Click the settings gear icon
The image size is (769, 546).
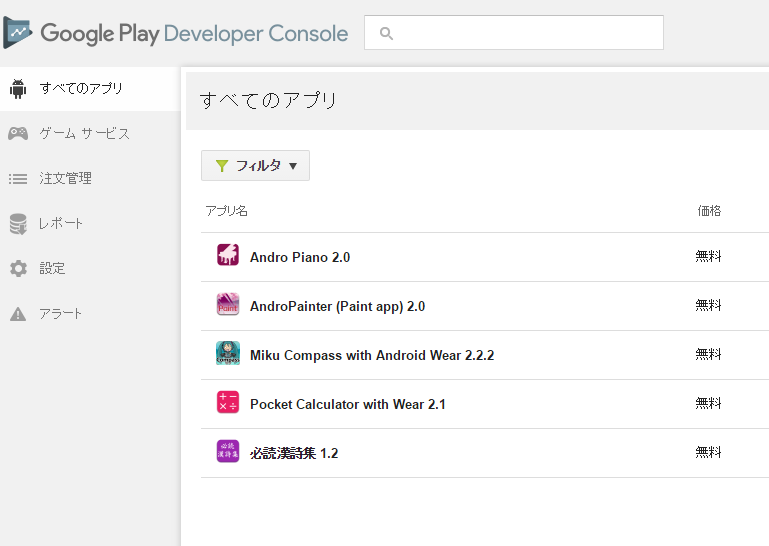(x=18, y=269)
